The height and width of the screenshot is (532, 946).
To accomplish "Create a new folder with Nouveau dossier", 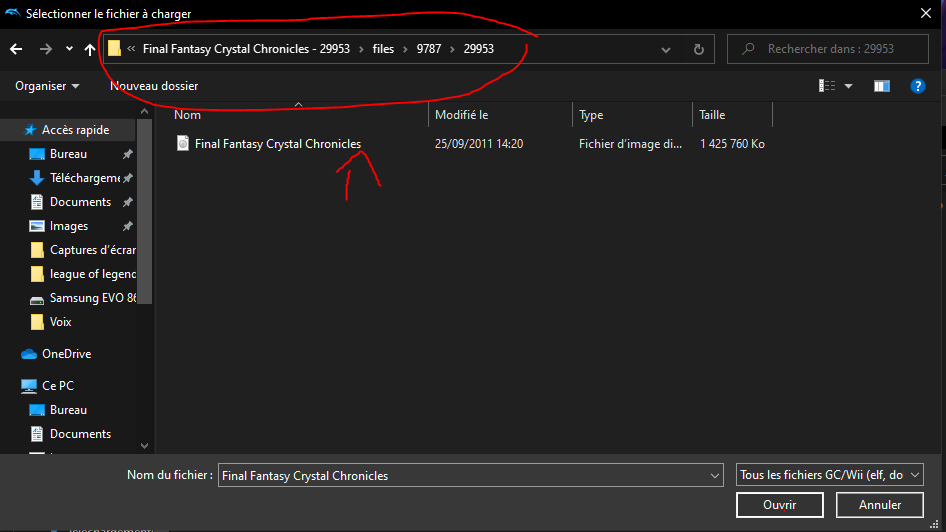I will pyautogui.click(x=154, y=86).
